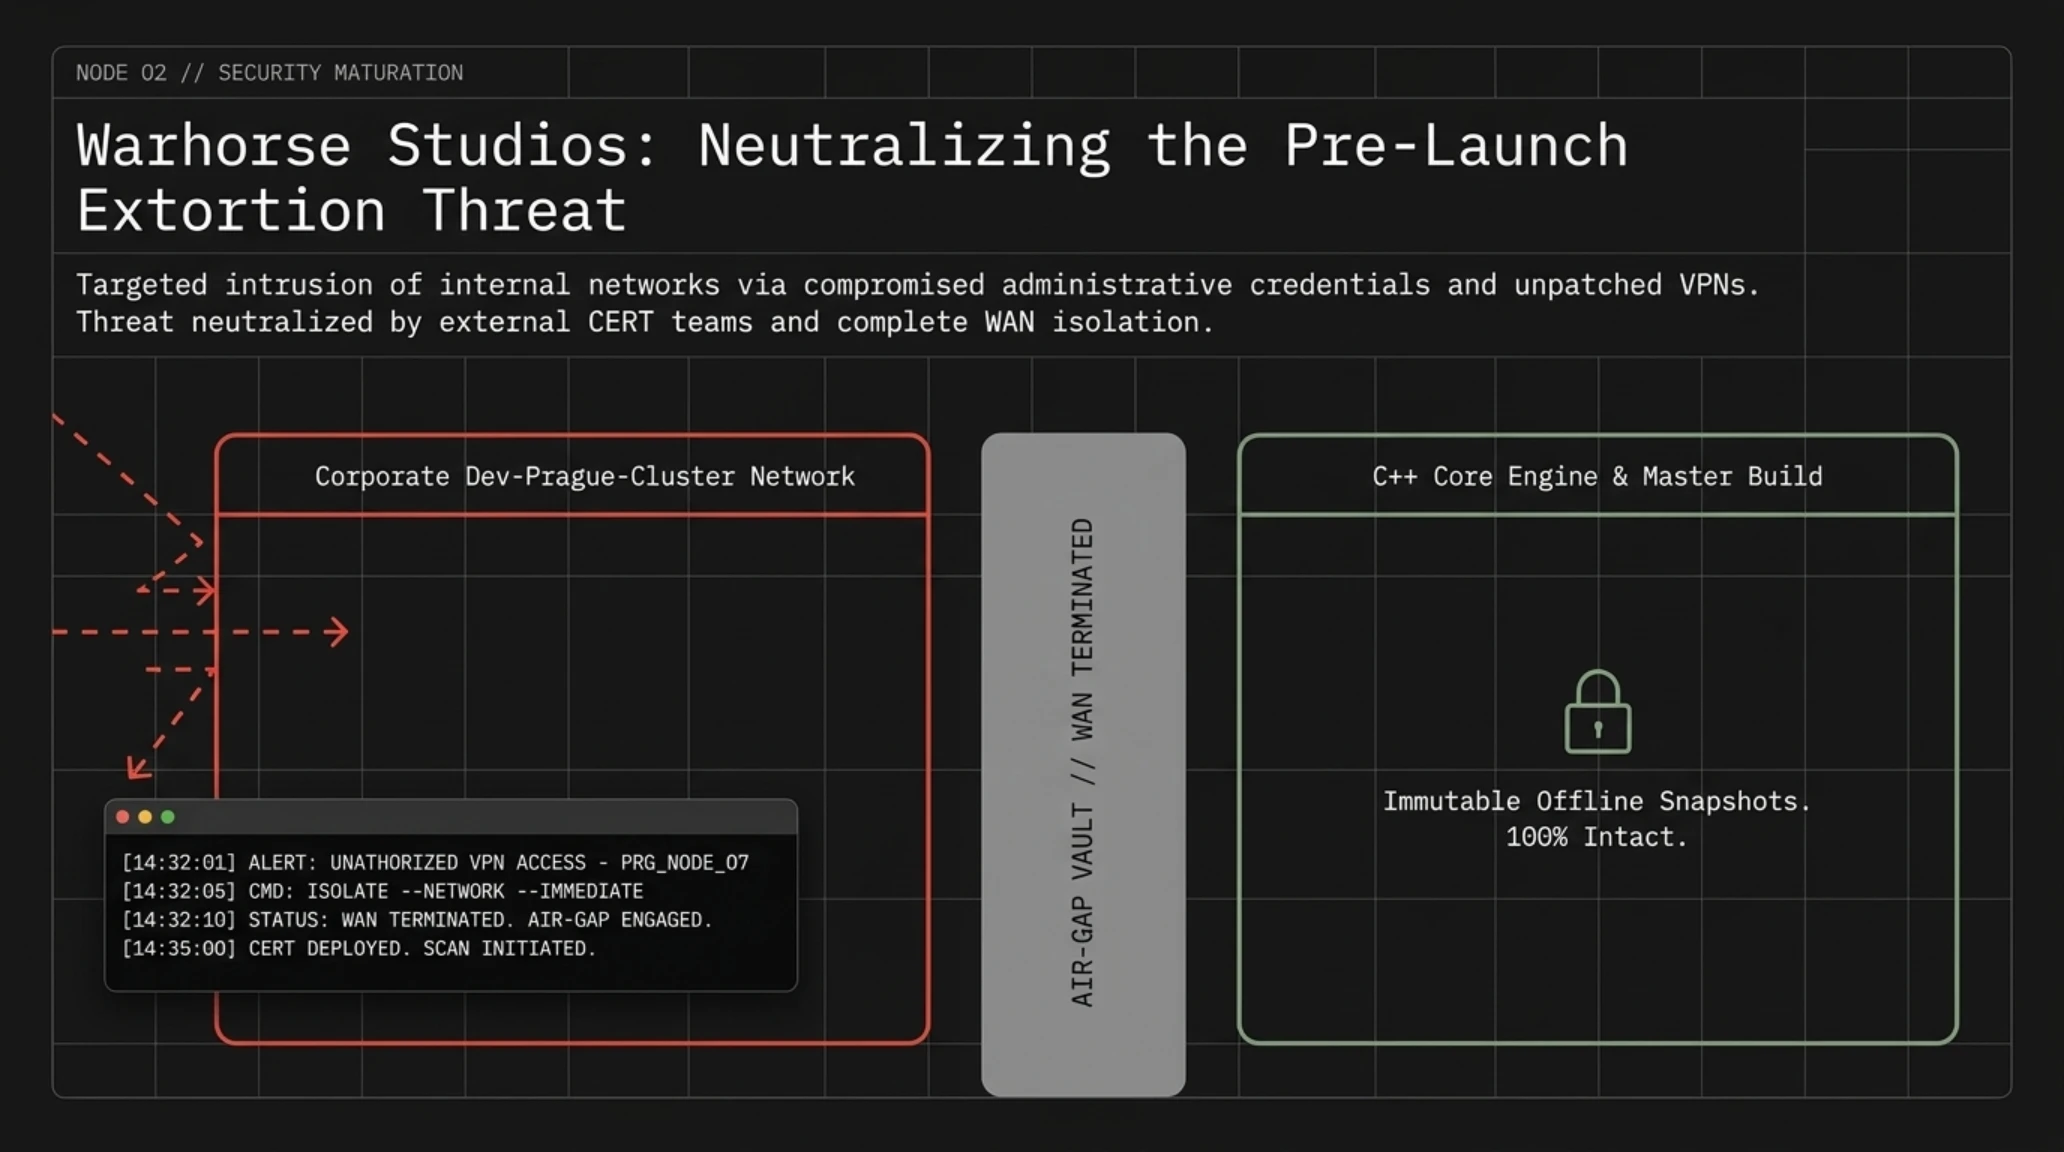The image size is (2064, 1152).
Task: Click the Targeted intrusion subtitle paragraph
Action: [x=918, y=303]
